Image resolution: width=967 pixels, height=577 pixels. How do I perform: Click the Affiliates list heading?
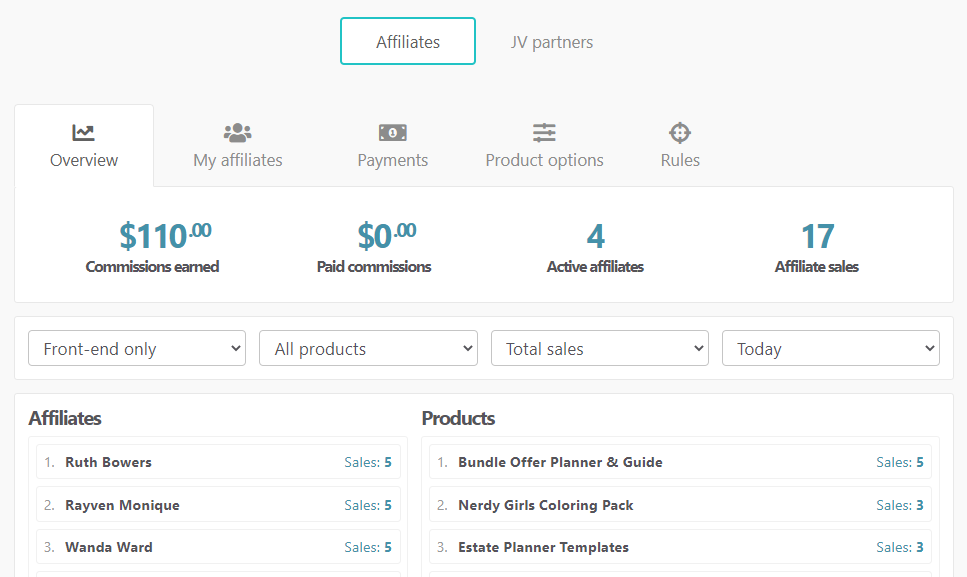[x=65, y=419]
